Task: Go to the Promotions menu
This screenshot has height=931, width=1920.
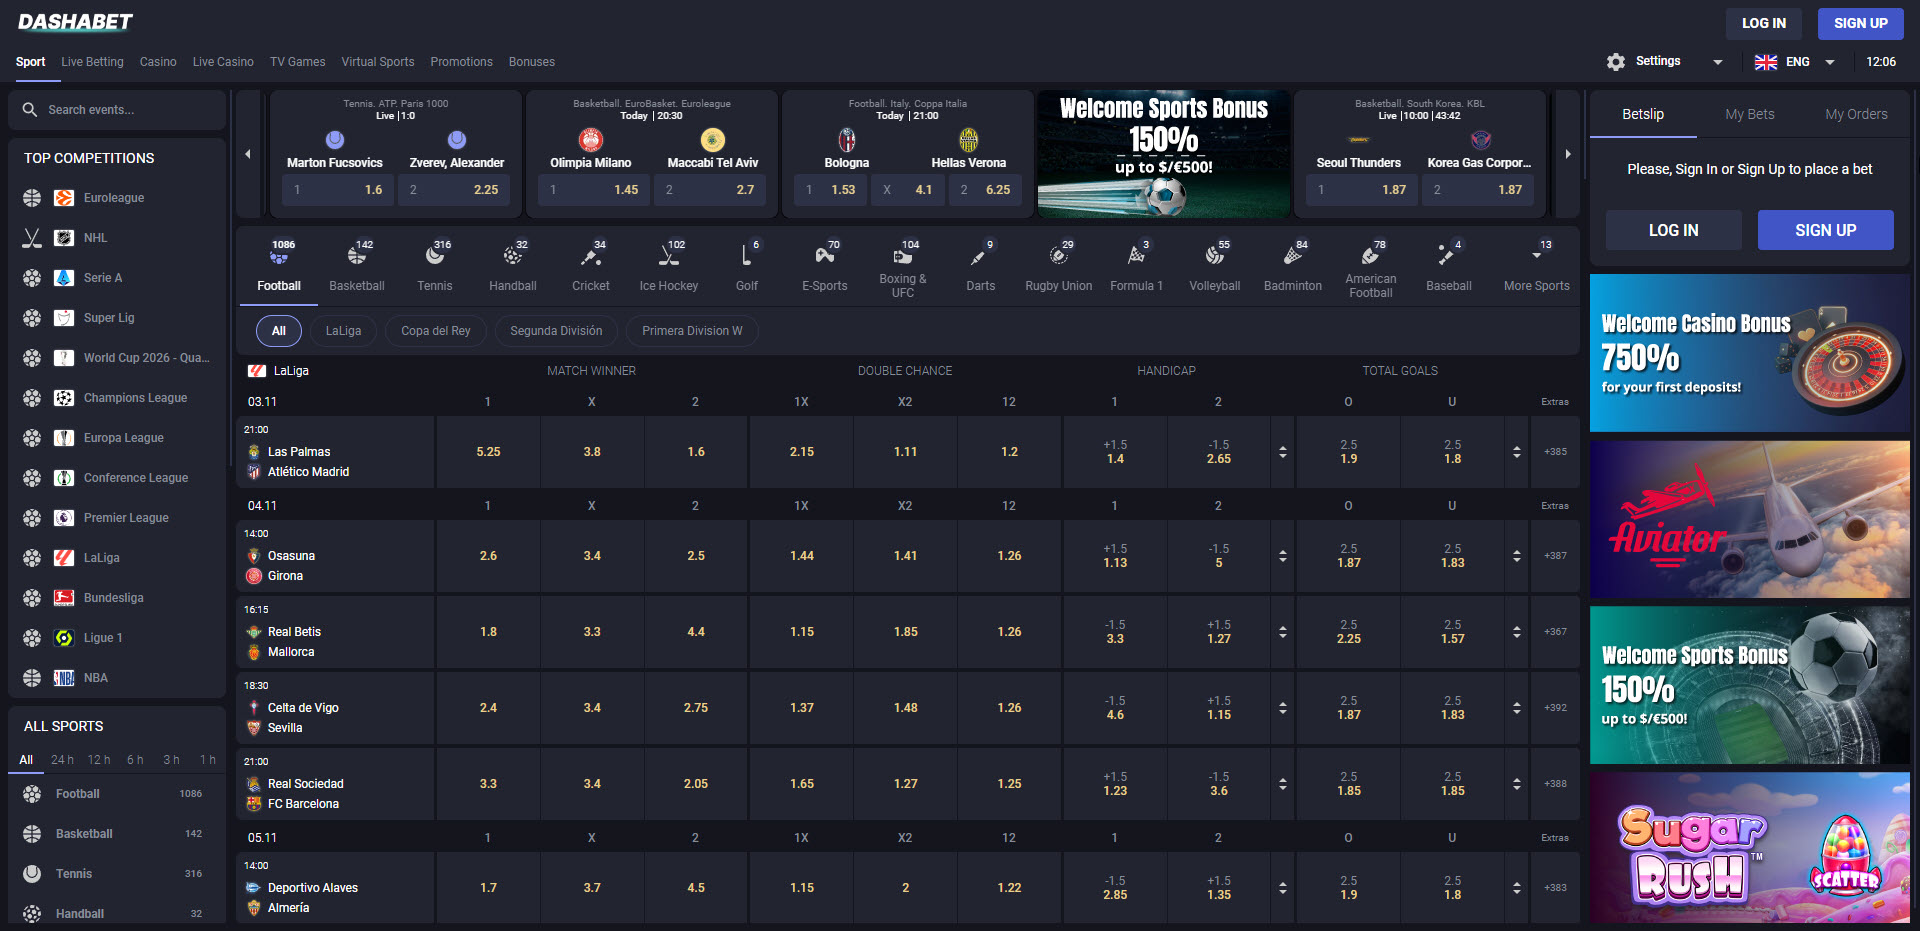Action: tap(461, 62)
